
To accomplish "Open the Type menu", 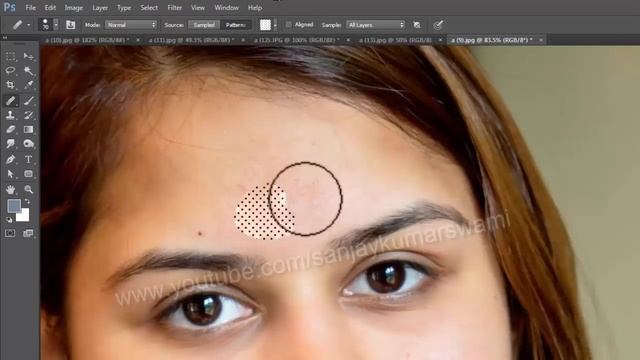I will pos(124,8).
